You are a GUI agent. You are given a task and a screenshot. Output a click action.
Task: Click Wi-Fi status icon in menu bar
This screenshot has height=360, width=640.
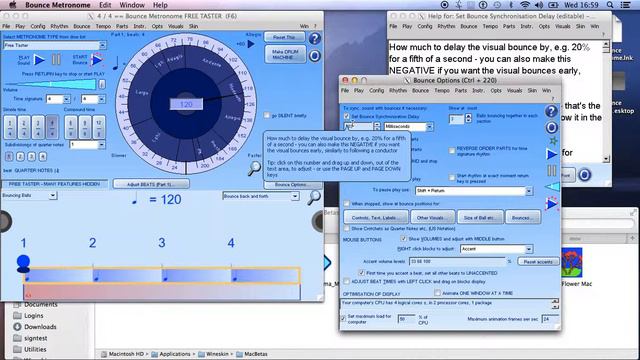[x=524, y=5]
